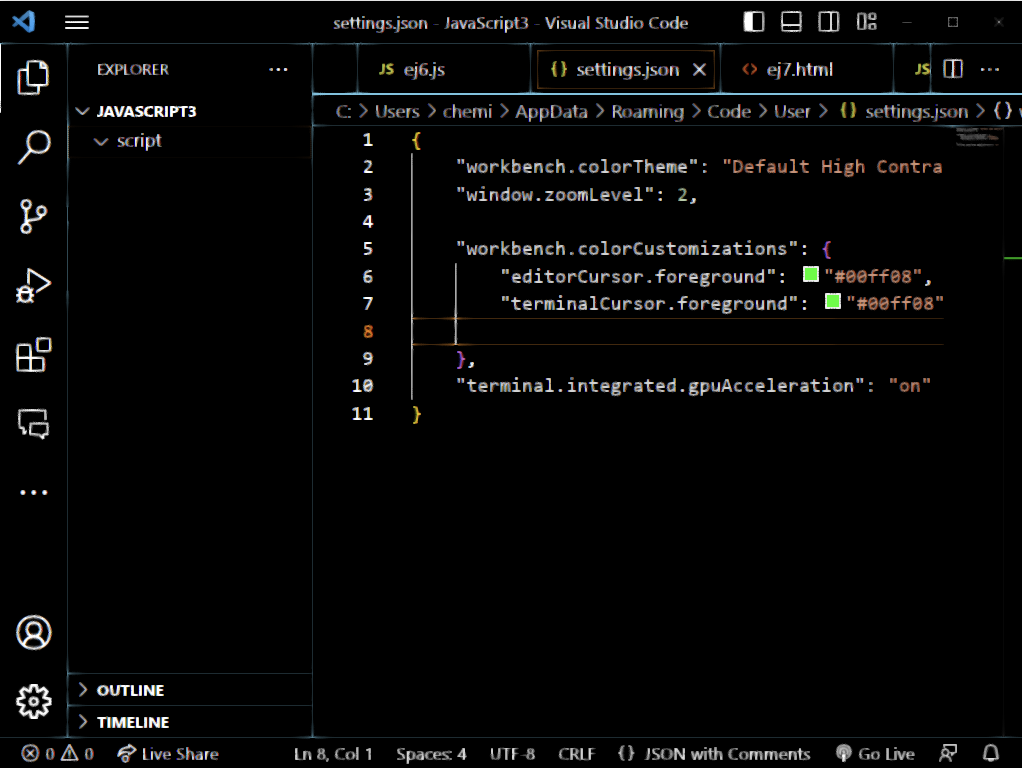The image size is (1022, 768).
Task: Click Users in the breadcrumb path
Action: tap(397, 111)
